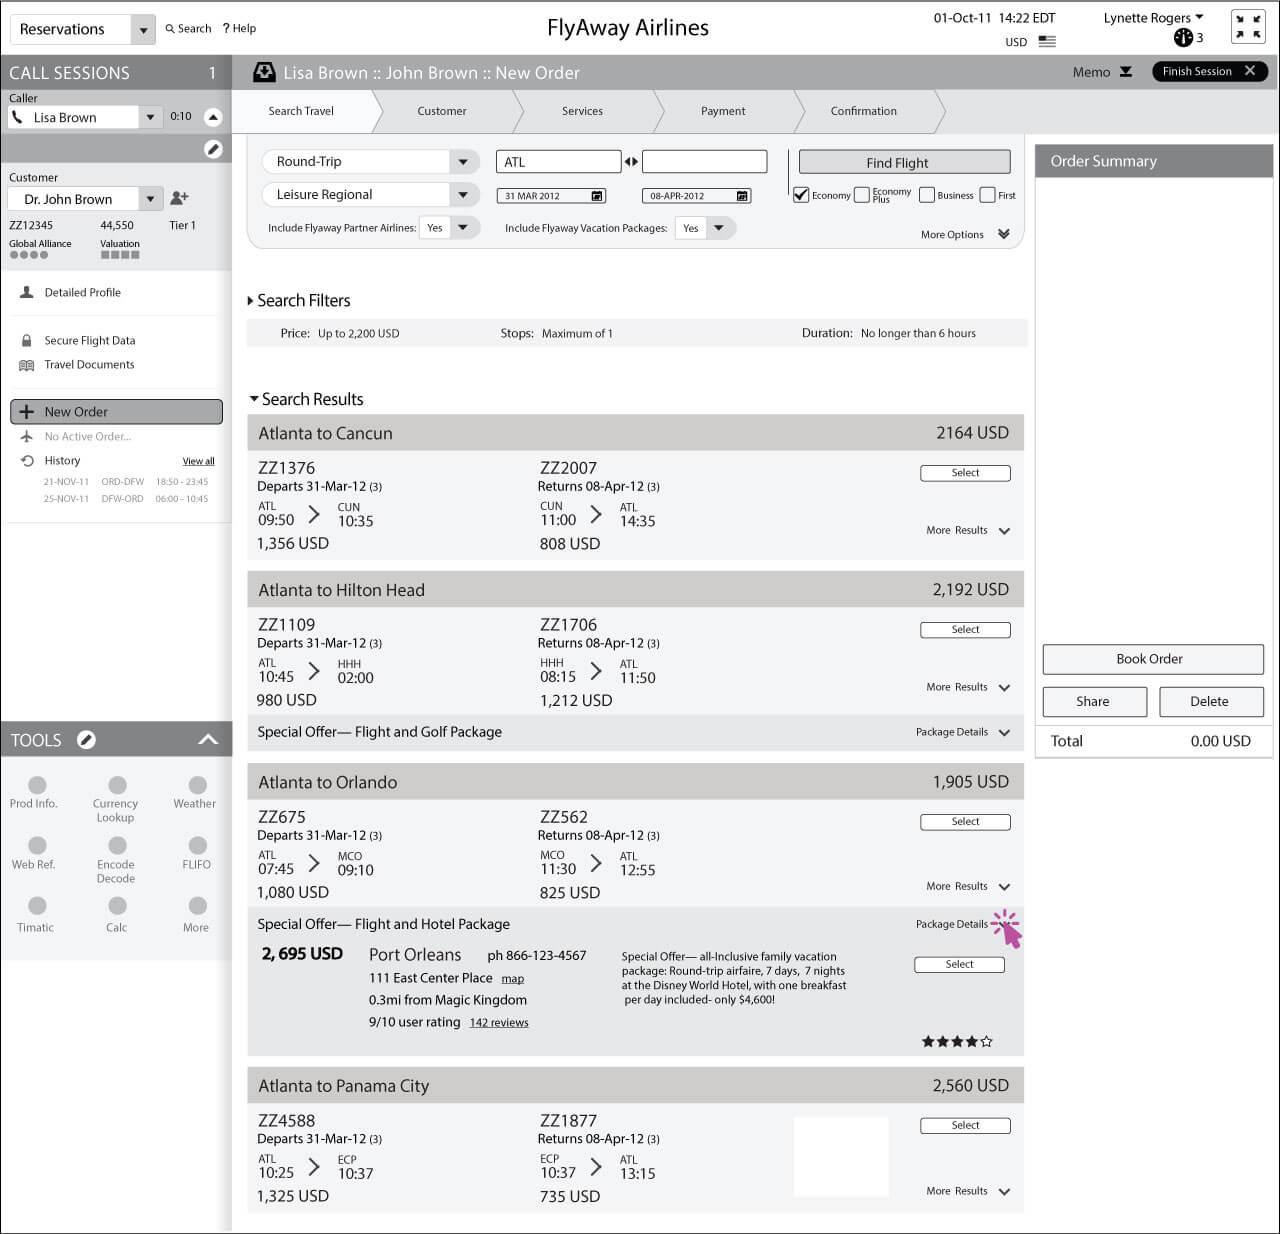Open the FLIFO tool
The image size is (1280, 1234).
[x=197, y=846]
